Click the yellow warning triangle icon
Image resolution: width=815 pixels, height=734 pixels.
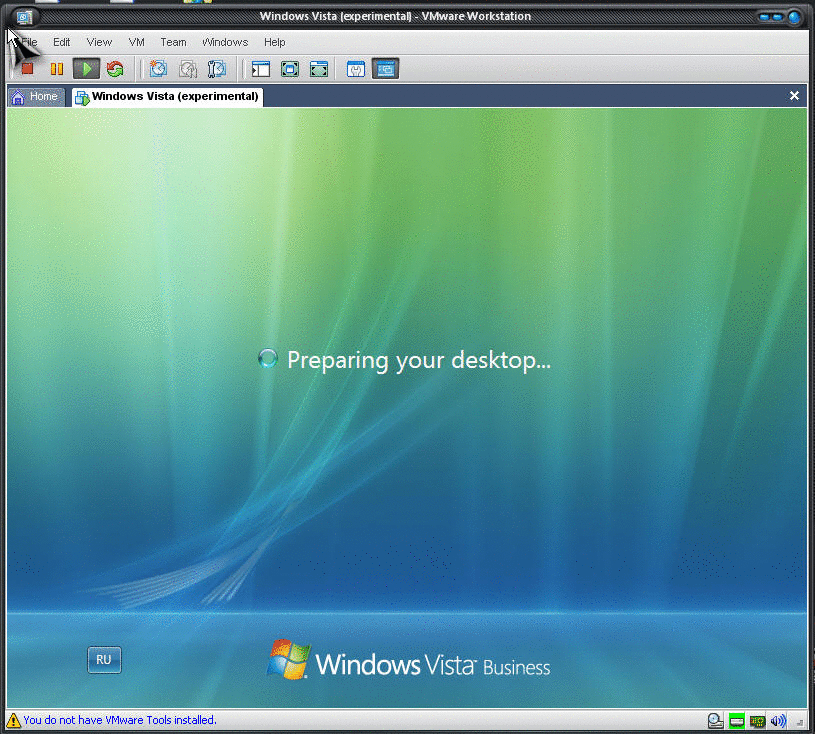coord(14,720)
